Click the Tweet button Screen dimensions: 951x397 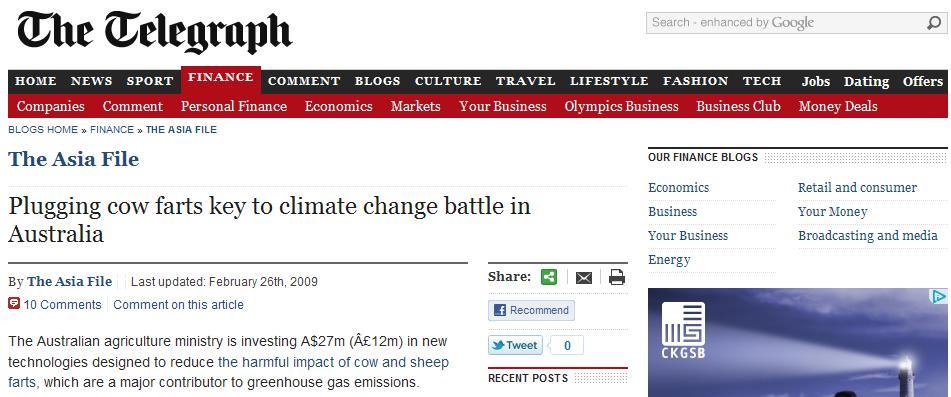pyautogui.click(x=516, y=345)
